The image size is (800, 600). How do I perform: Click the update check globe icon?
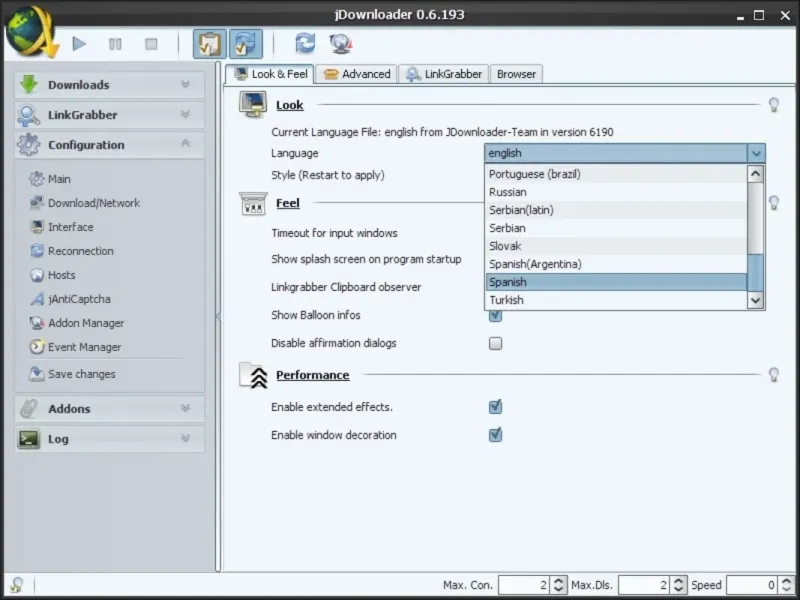pyautogui.click(x=341, y=43)
